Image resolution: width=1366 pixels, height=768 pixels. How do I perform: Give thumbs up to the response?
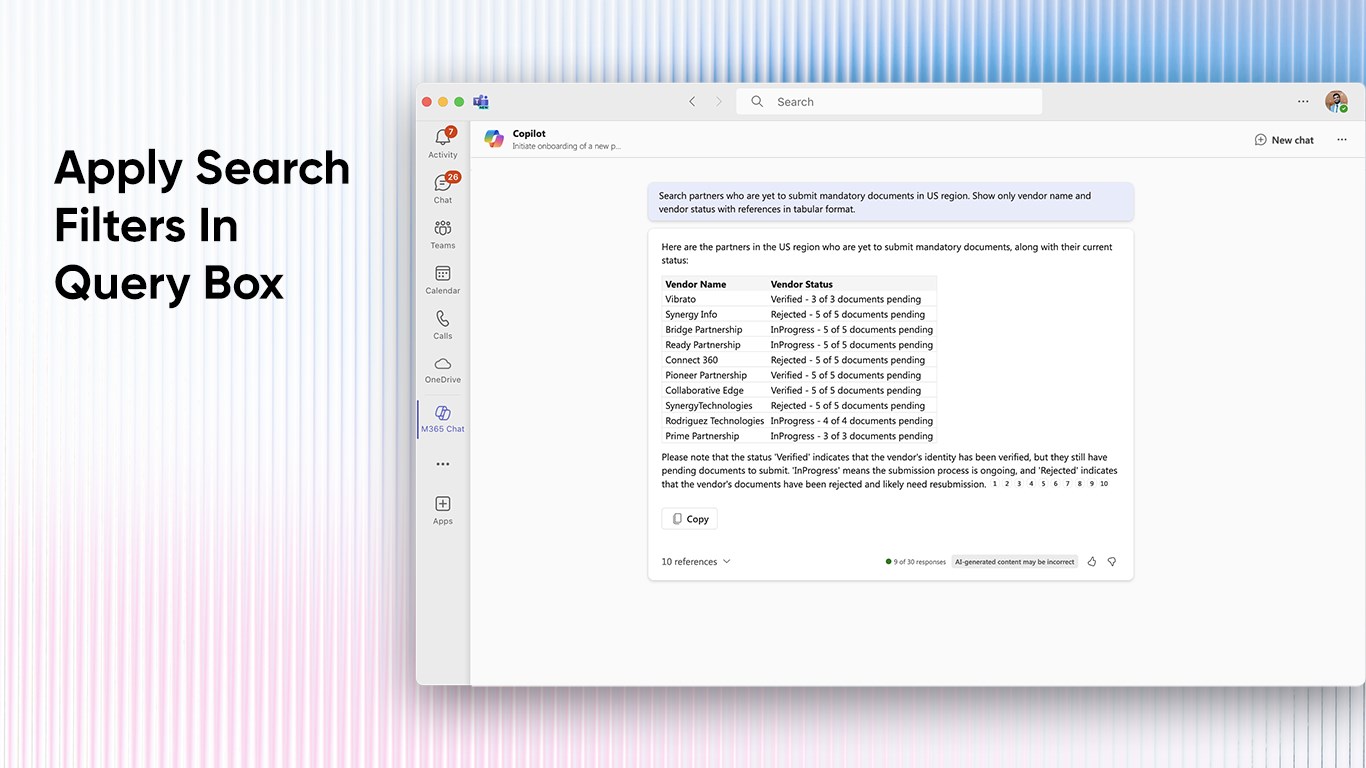click(x=1092, y=562)
